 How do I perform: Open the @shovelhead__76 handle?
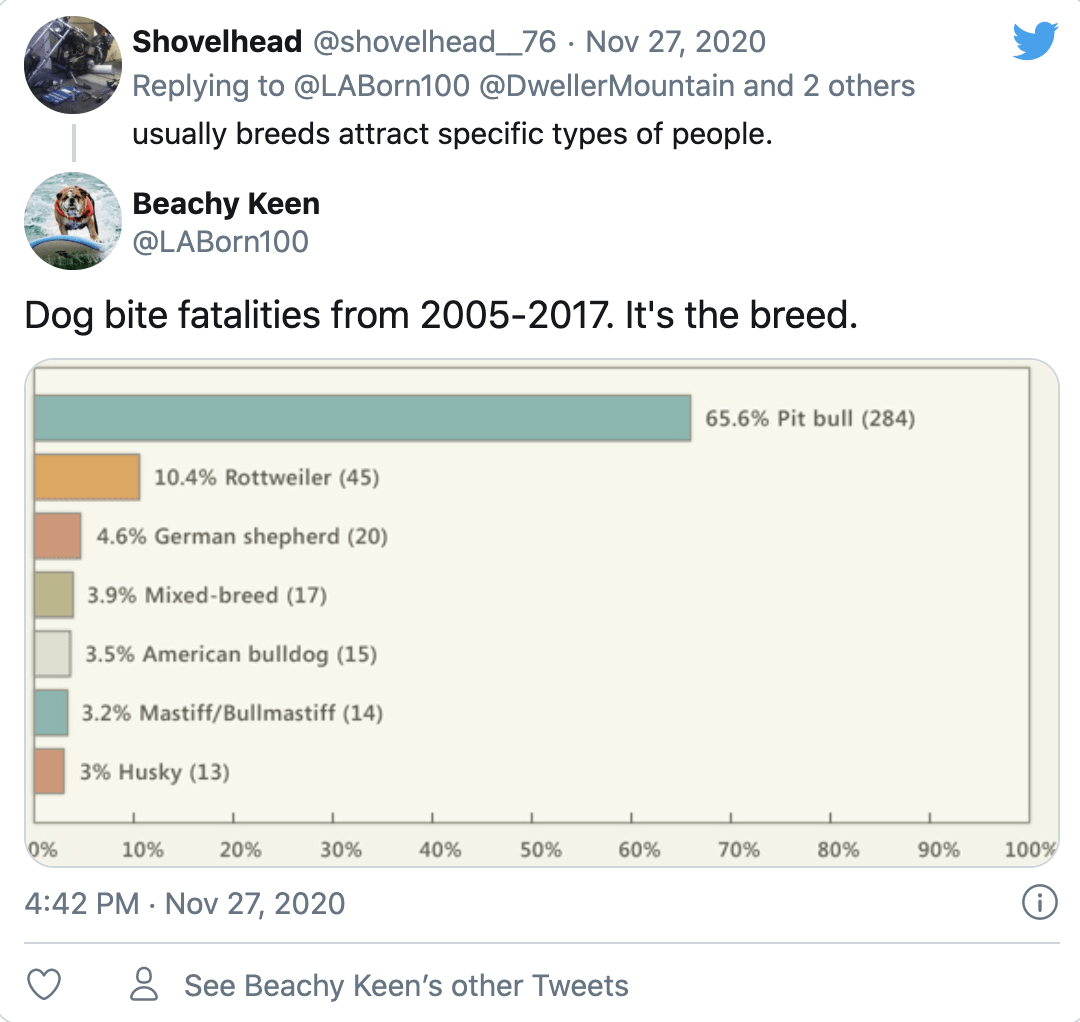[435, 42]
